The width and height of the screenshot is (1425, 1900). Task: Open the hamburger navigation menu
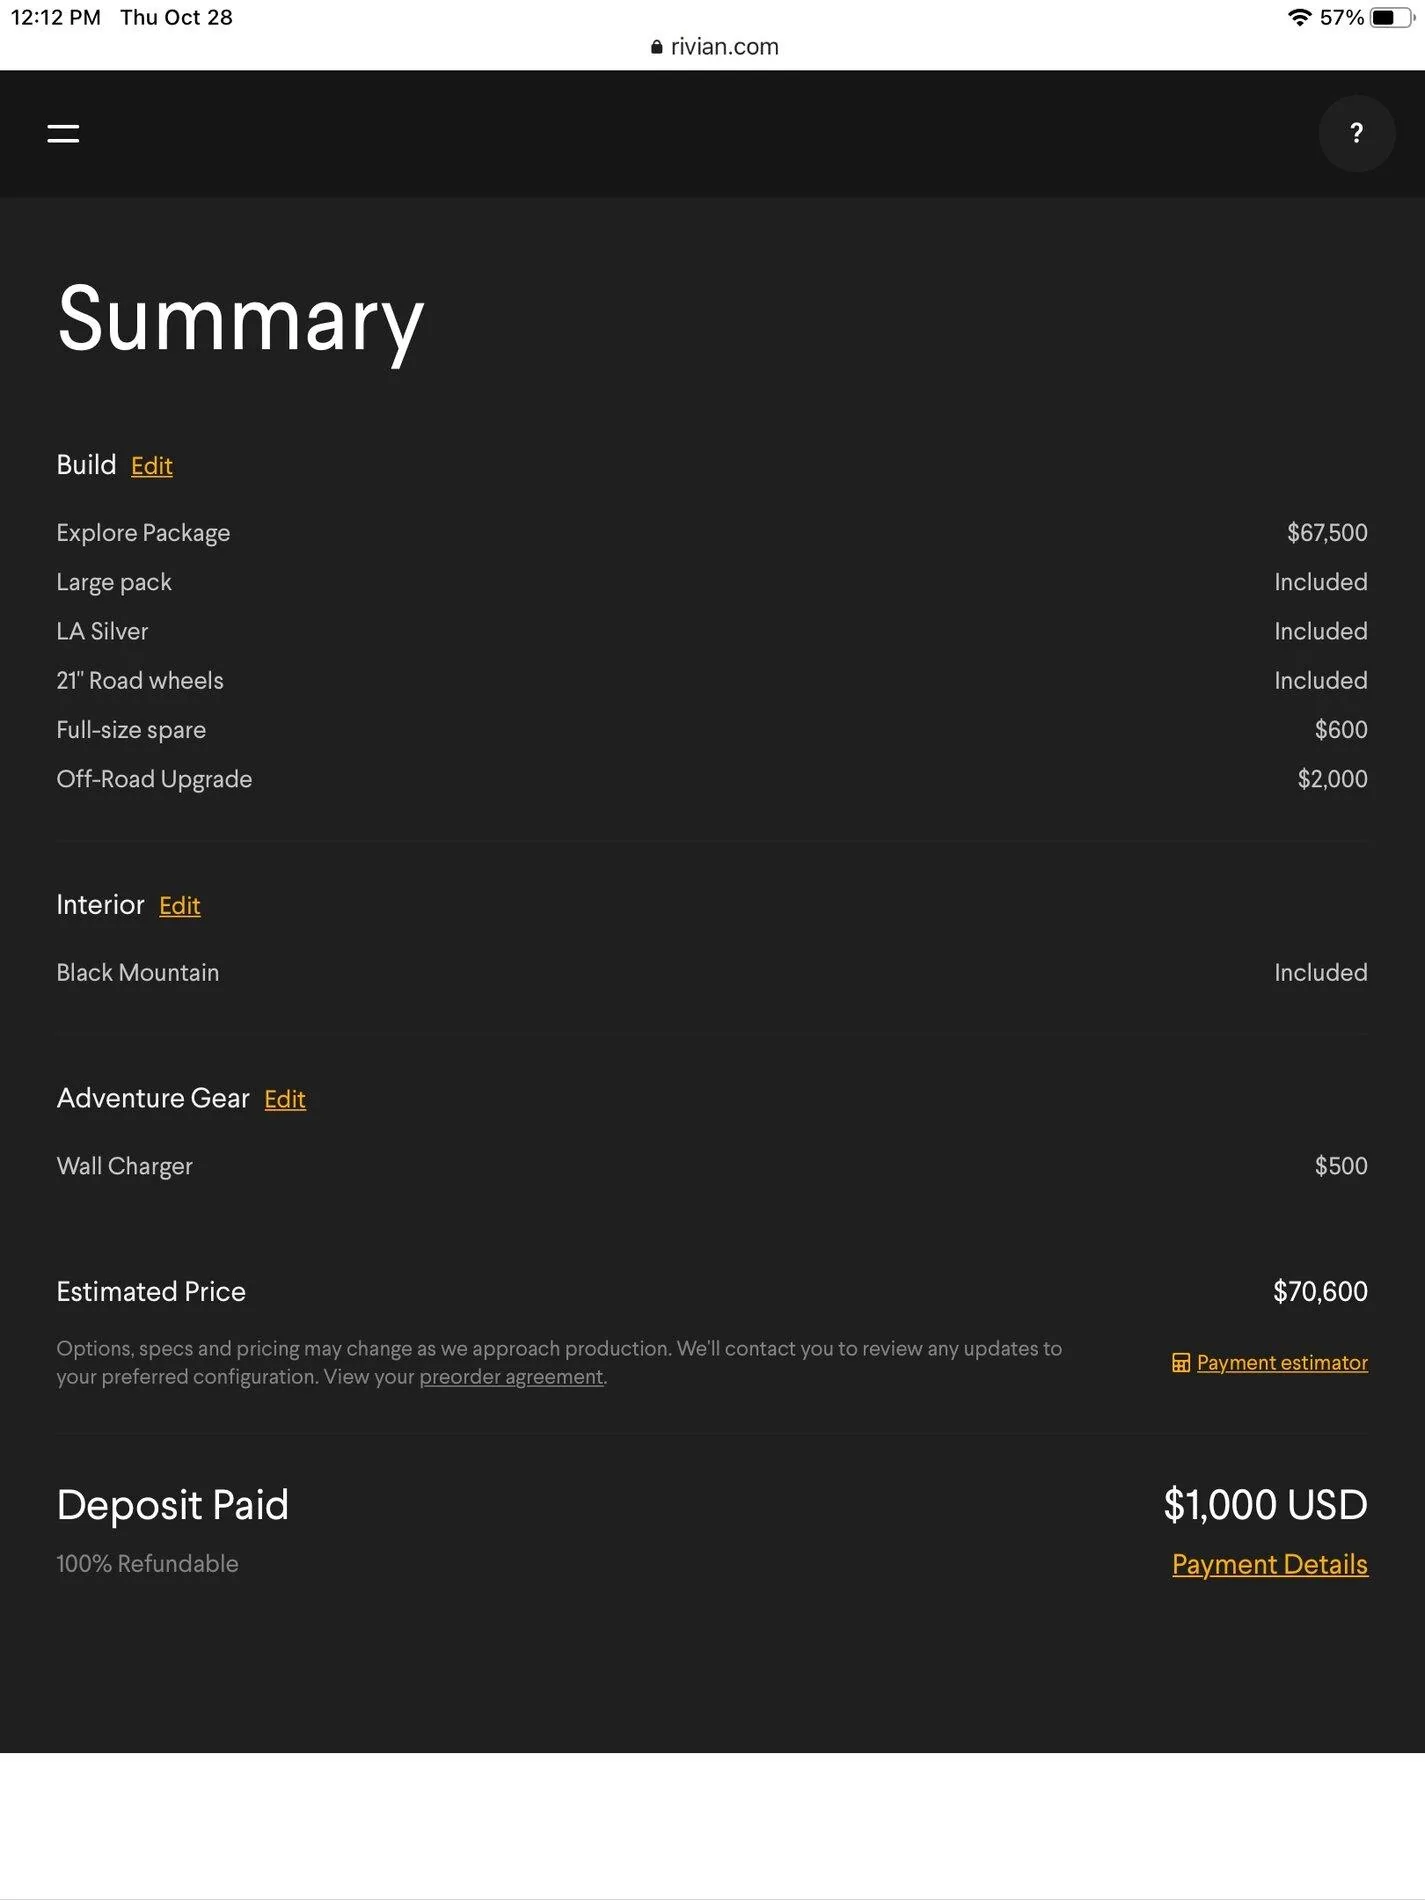tap(63, 133)
